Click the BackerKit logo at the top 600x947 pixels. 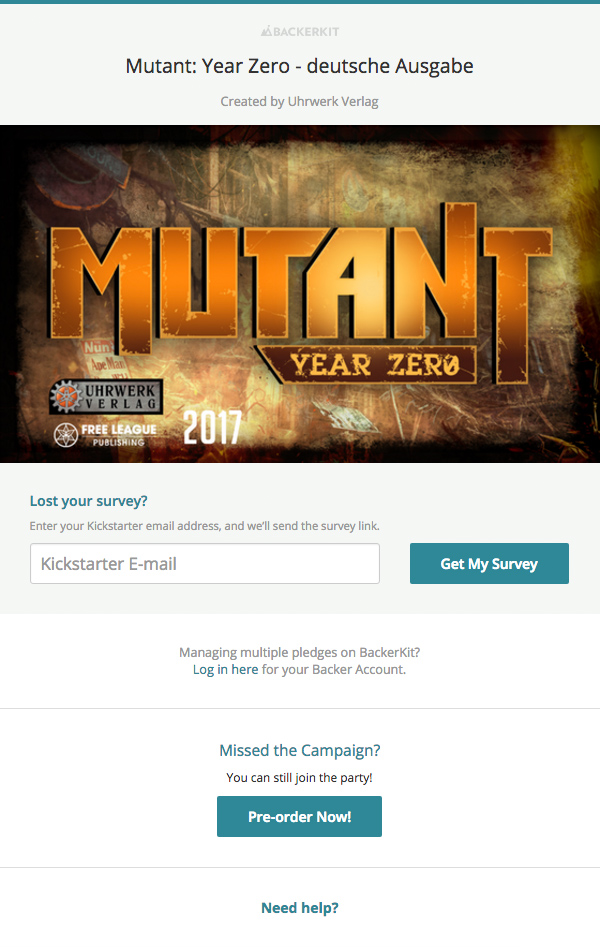[x=300, y=31]
